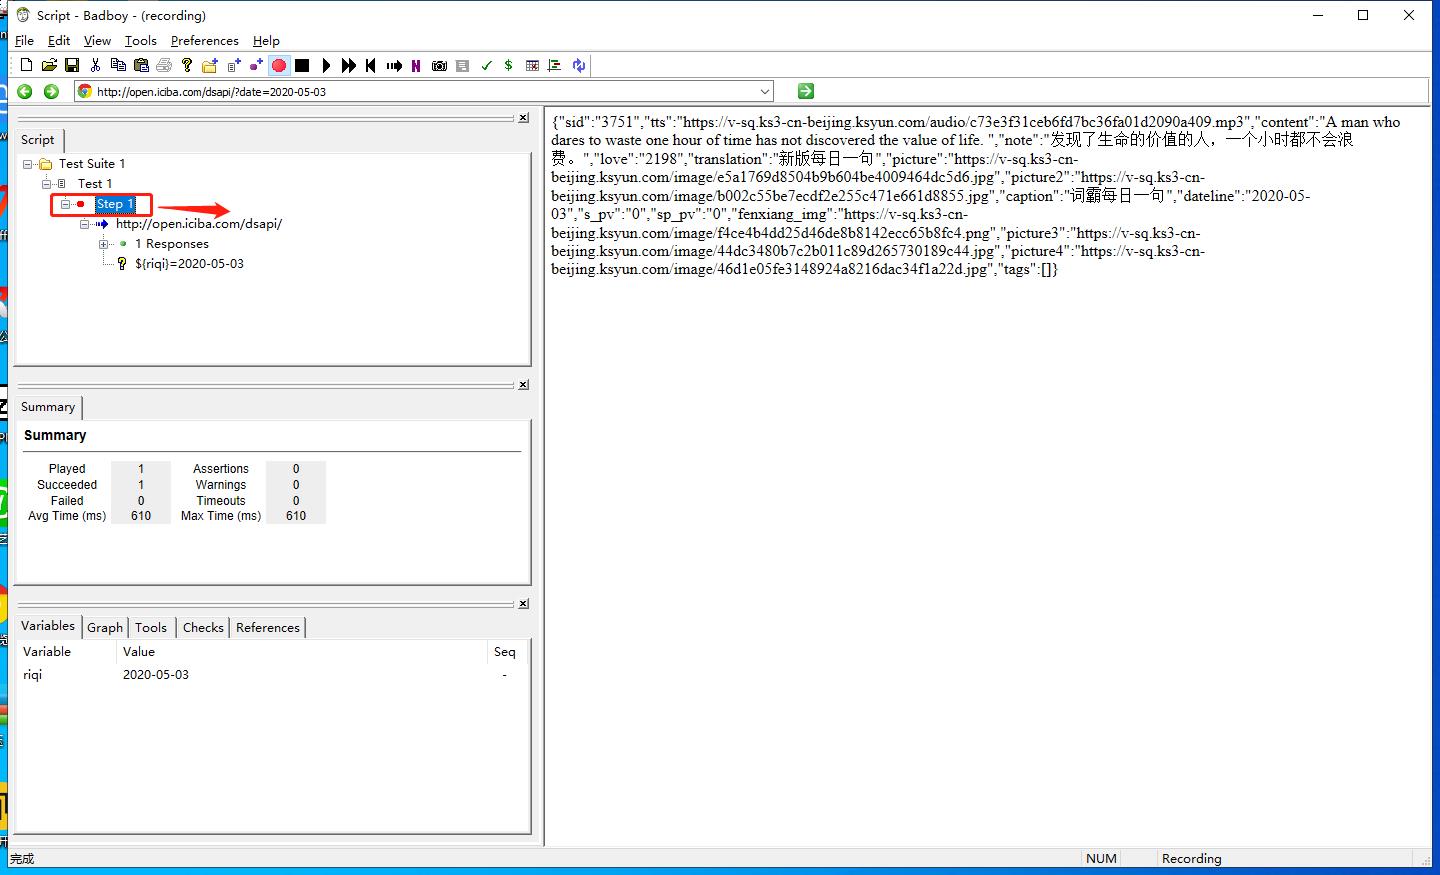Screen dimensions: 1440x875
Task: Click the green Forward navigation arrow
Action: pyautogui.click(x=52, y=91)
